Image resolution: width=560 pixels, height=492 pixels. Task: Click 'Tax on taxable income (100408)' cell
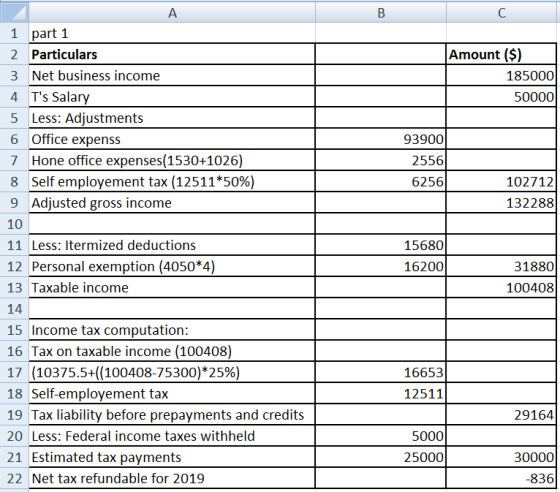(172, 351)
